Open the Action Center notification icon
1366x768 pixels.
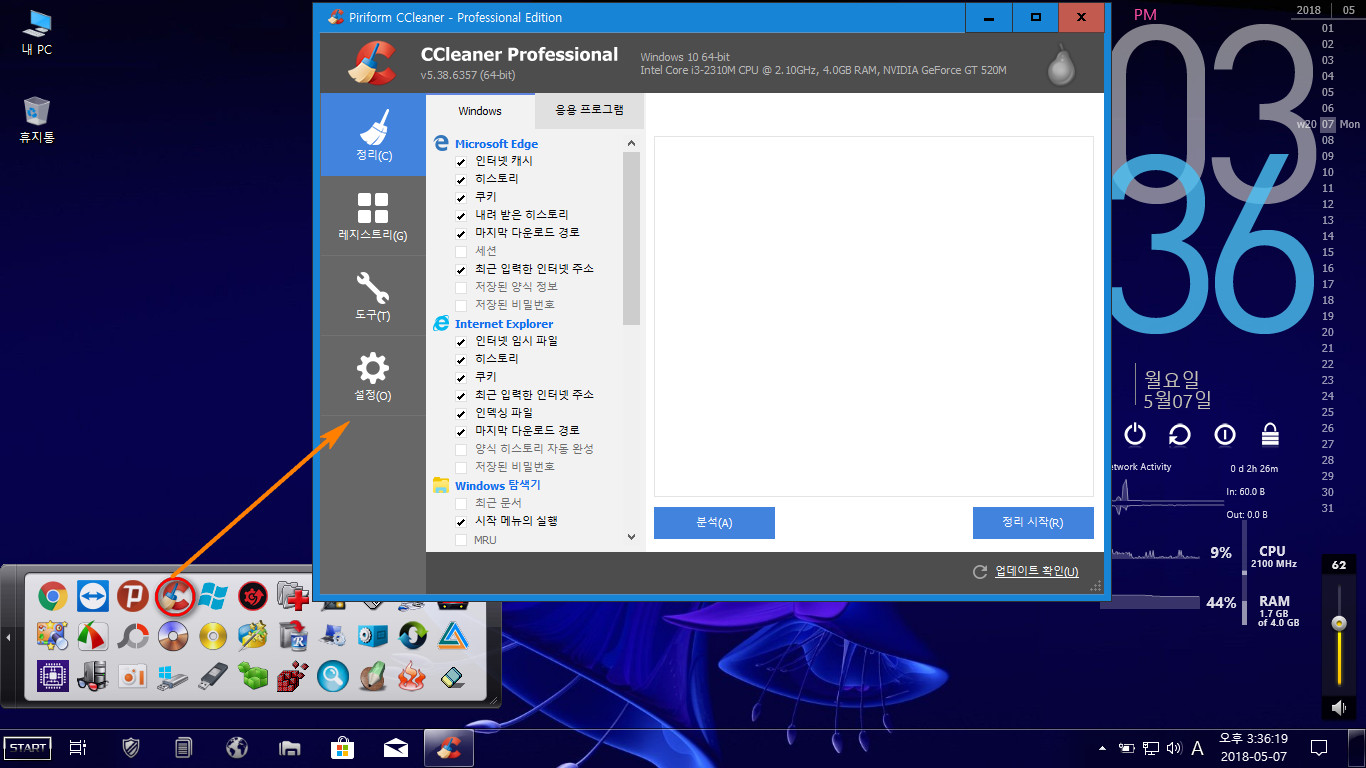click(1319, 747)
